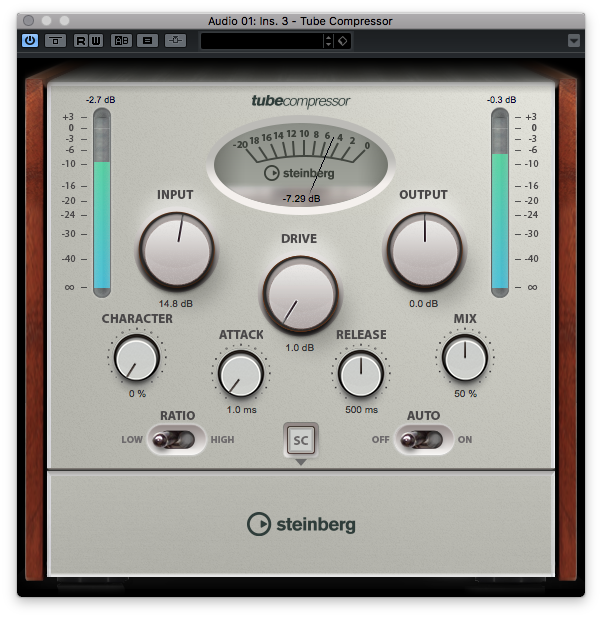Open the preset name field
This screenshot has height=618, width=602.
coord(262,41)
